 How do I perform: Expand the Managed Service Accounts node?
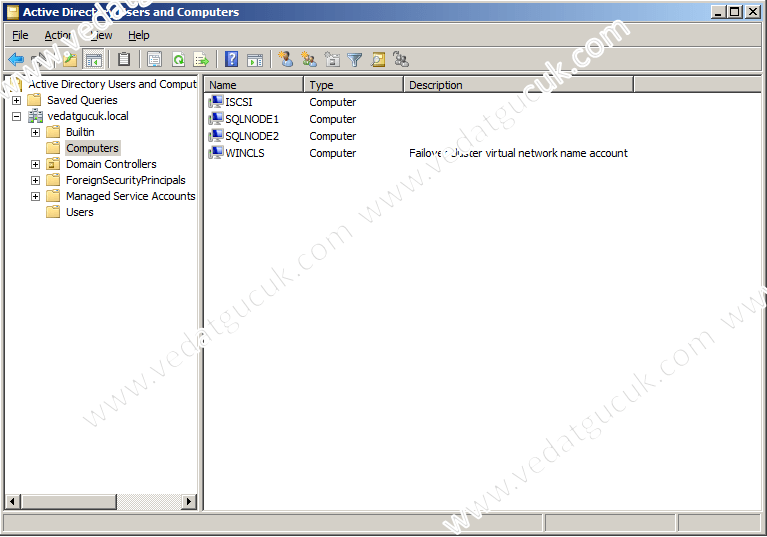[35, 197]
